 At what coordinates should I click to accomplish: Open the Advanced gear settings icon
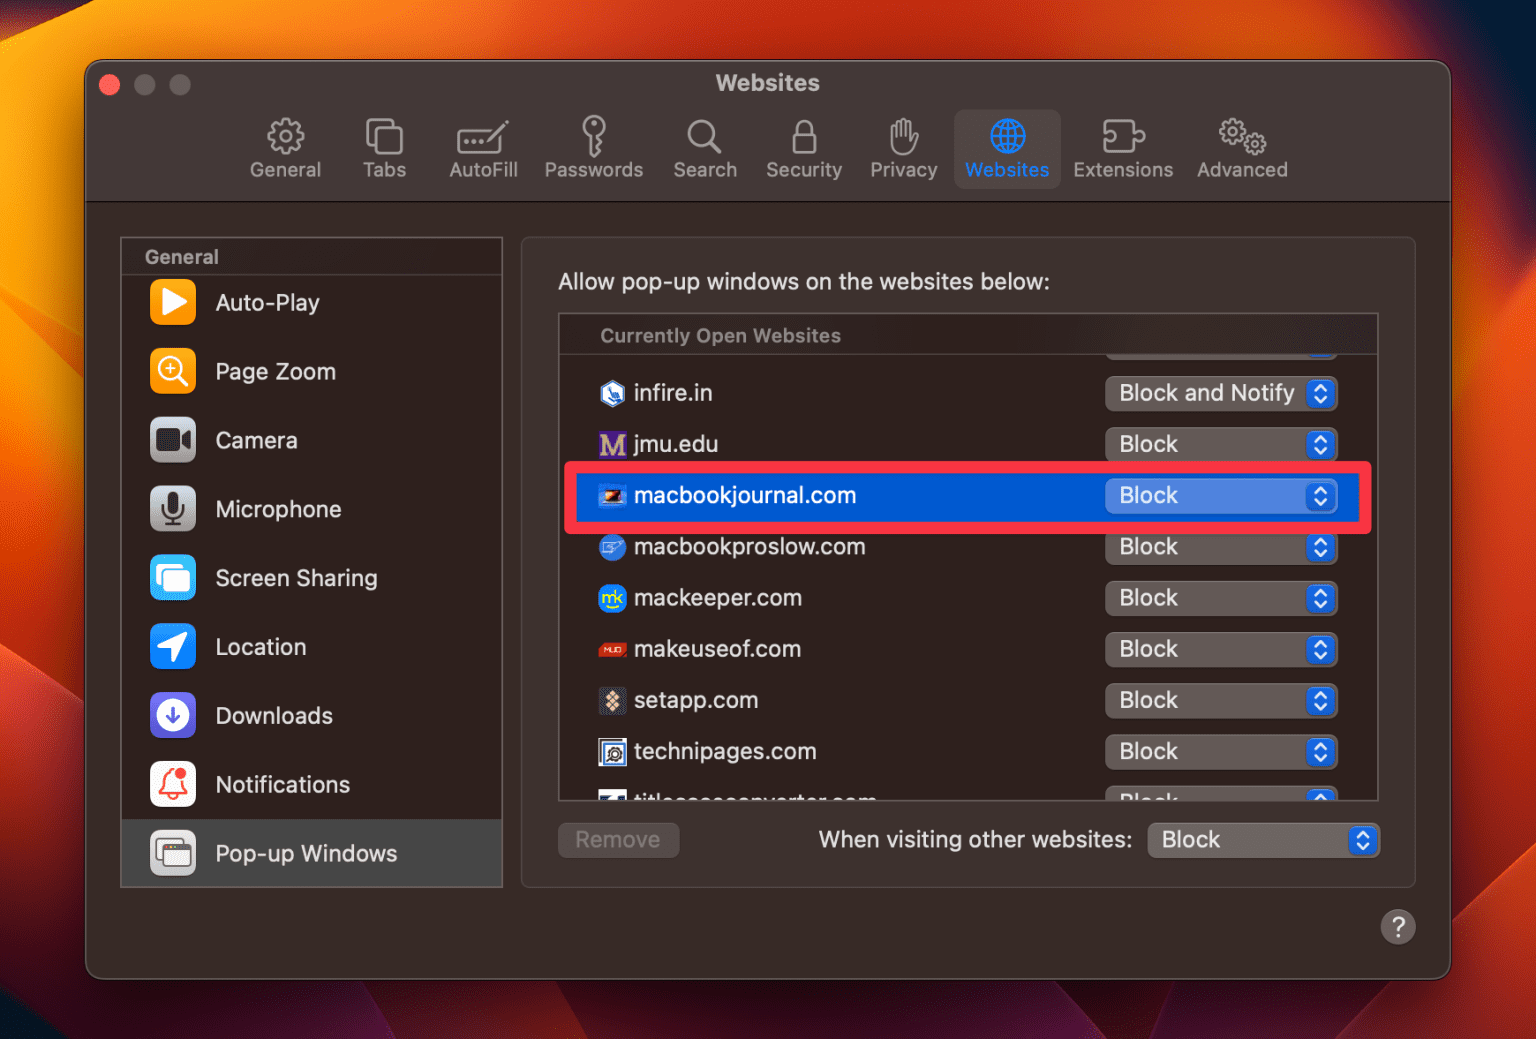[x=1240, y=147]
